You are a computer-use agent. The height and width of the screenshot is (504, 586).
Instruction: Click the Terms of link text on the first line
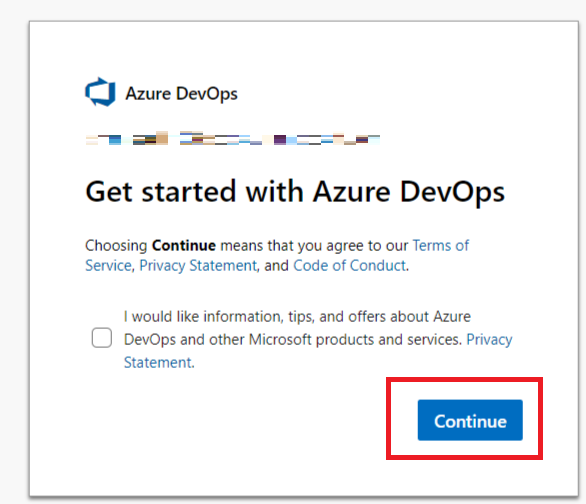(441, 245)
